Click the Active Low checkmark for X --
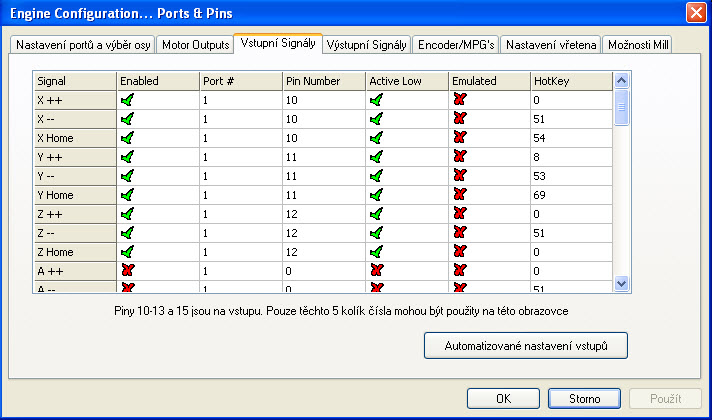Viewport: 712px width, 420px height. coord(376,119)
